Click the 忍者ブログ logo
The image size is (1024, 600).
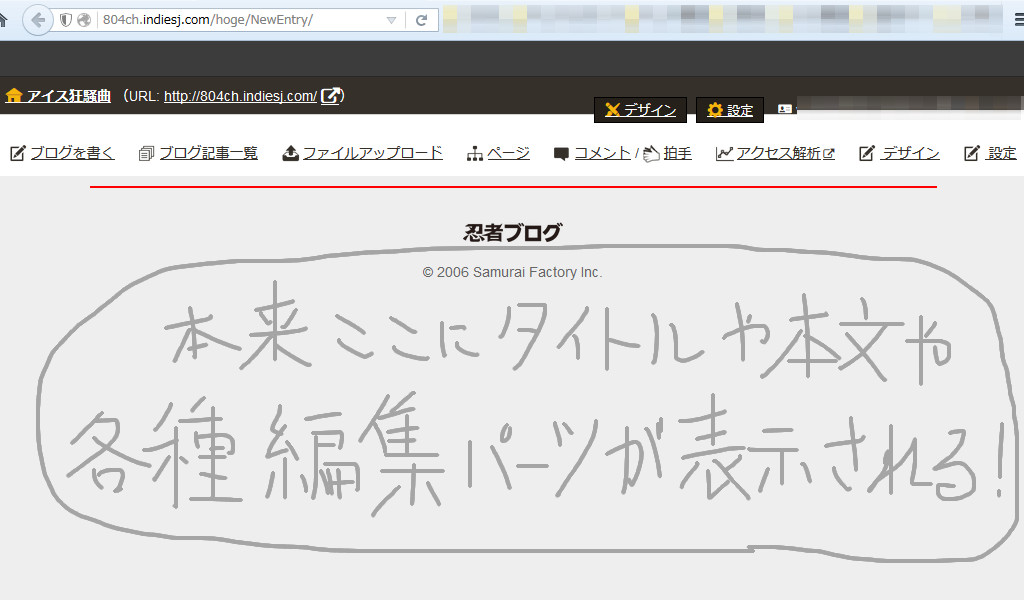(x=513, y=232)
